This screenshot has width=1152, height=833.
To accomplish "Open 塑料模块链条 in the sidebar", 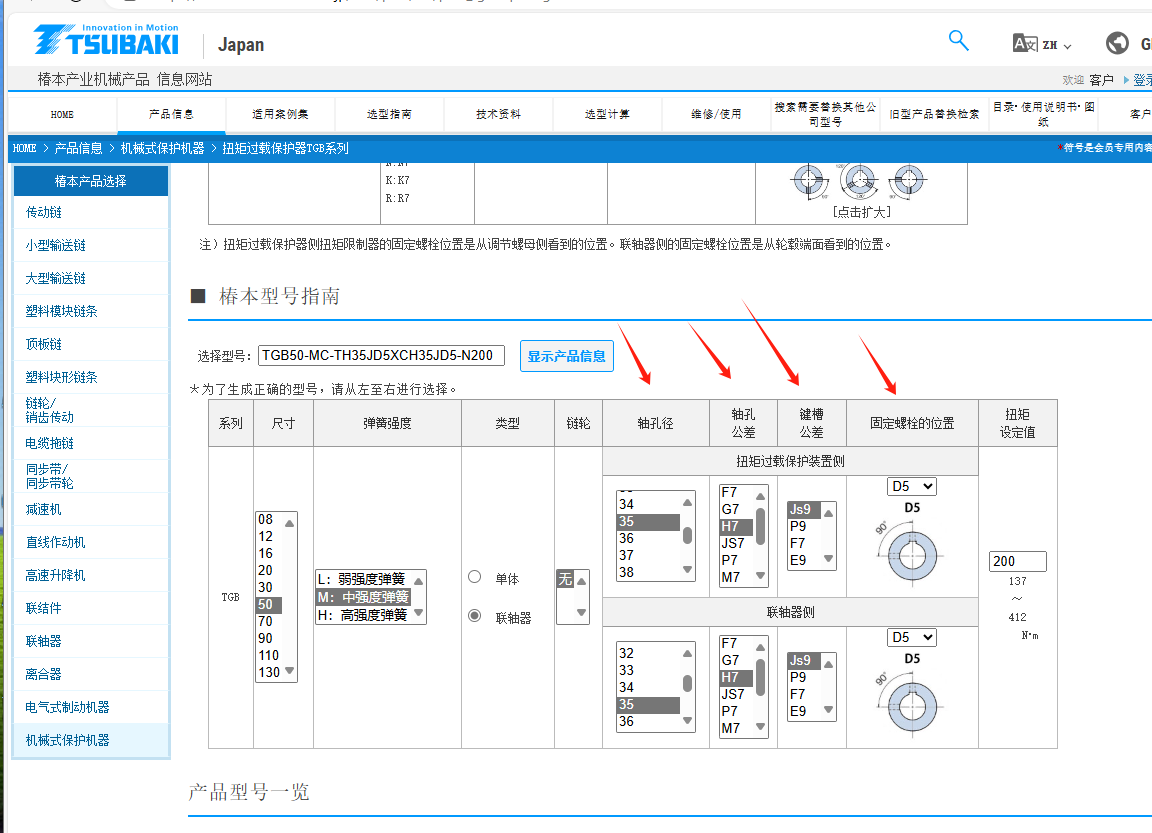I will (91, 311).
